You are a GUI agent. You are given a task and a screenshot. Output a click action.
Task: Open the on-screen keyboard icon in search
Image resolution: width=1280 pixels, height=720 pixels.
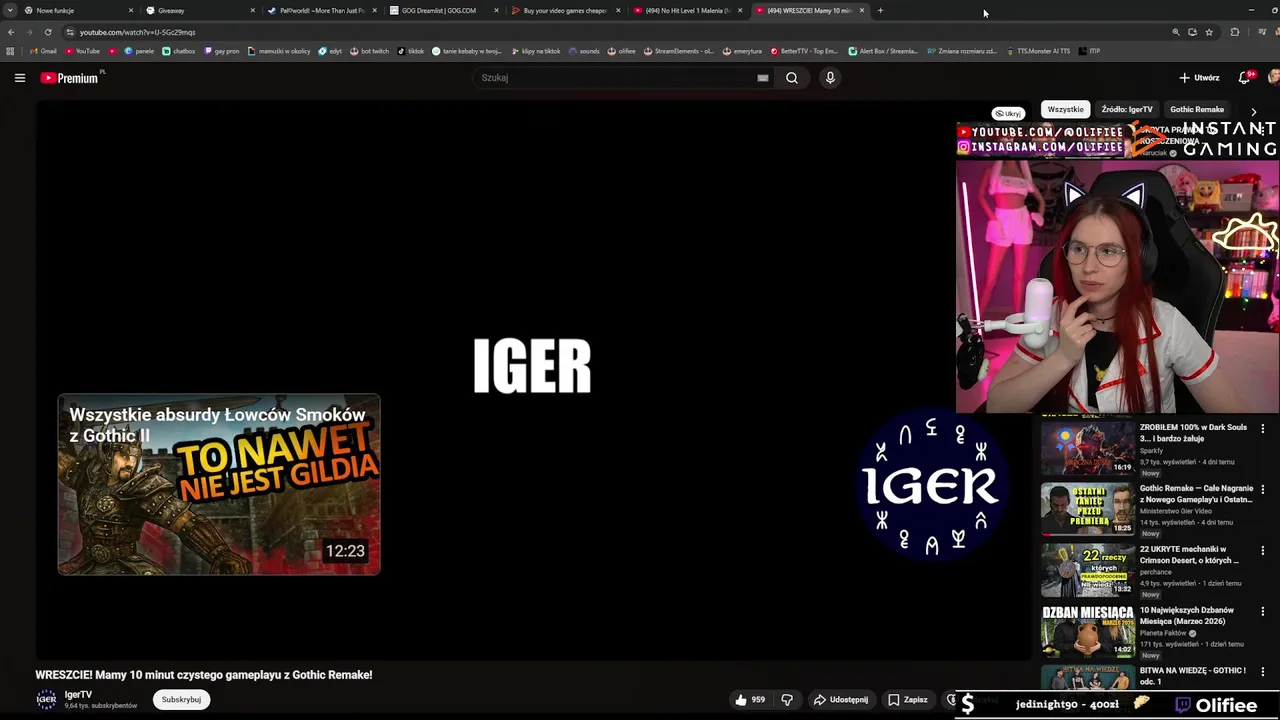pos(763,78)
